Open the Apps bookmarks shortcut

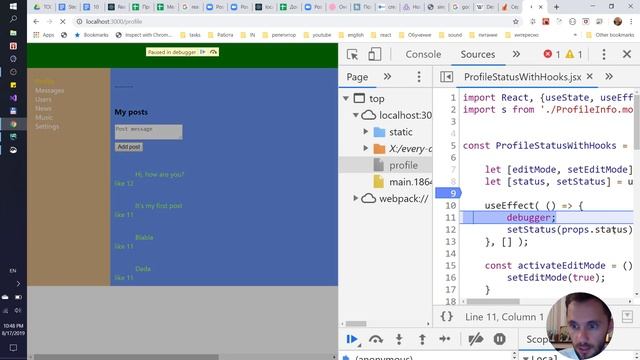tap(44, 35)
